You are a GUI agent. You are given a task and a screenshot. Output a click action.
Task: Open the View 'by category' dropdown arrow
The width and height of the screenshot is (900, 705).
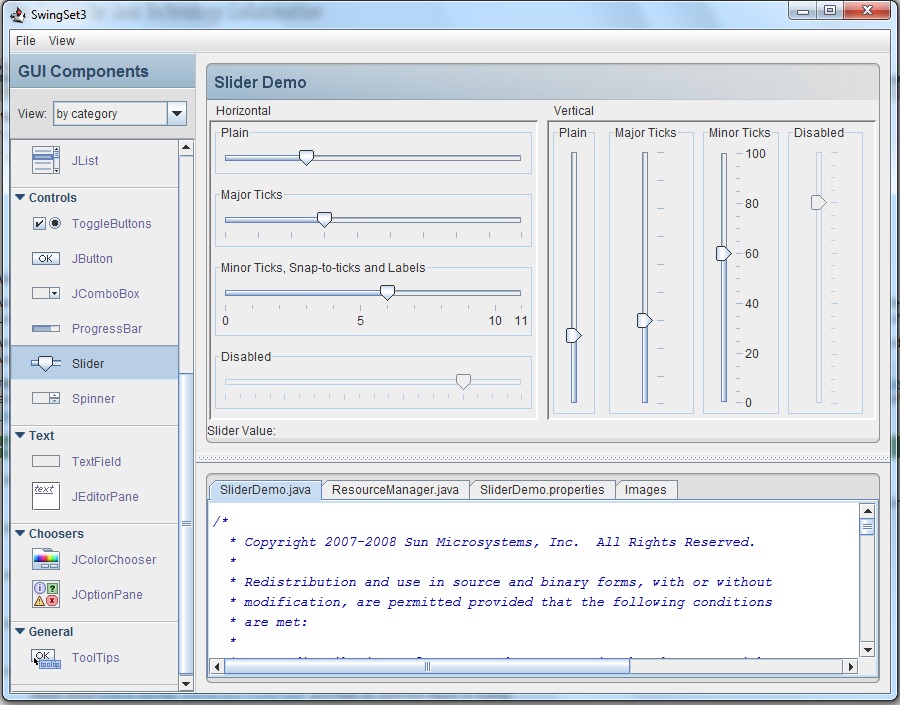pyautogui.click(x=177, y=114)
